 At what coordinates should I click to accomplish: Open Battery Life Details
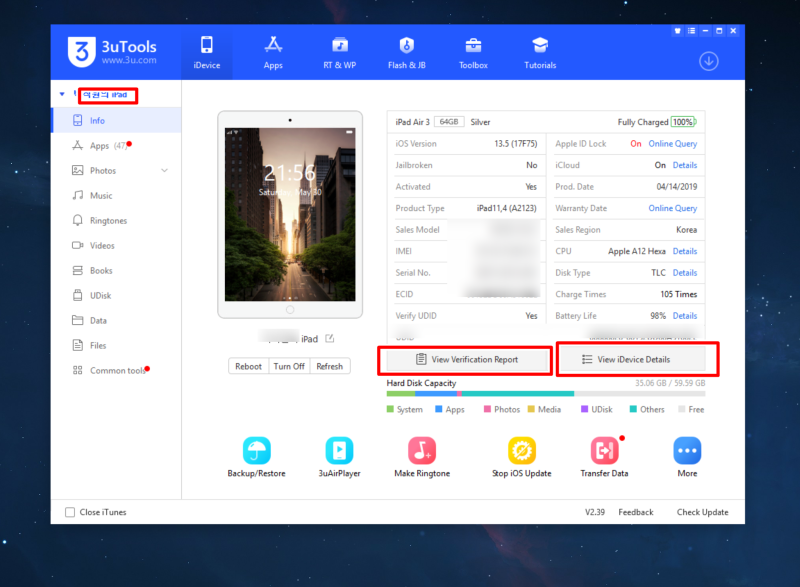(x=684, y=316)
